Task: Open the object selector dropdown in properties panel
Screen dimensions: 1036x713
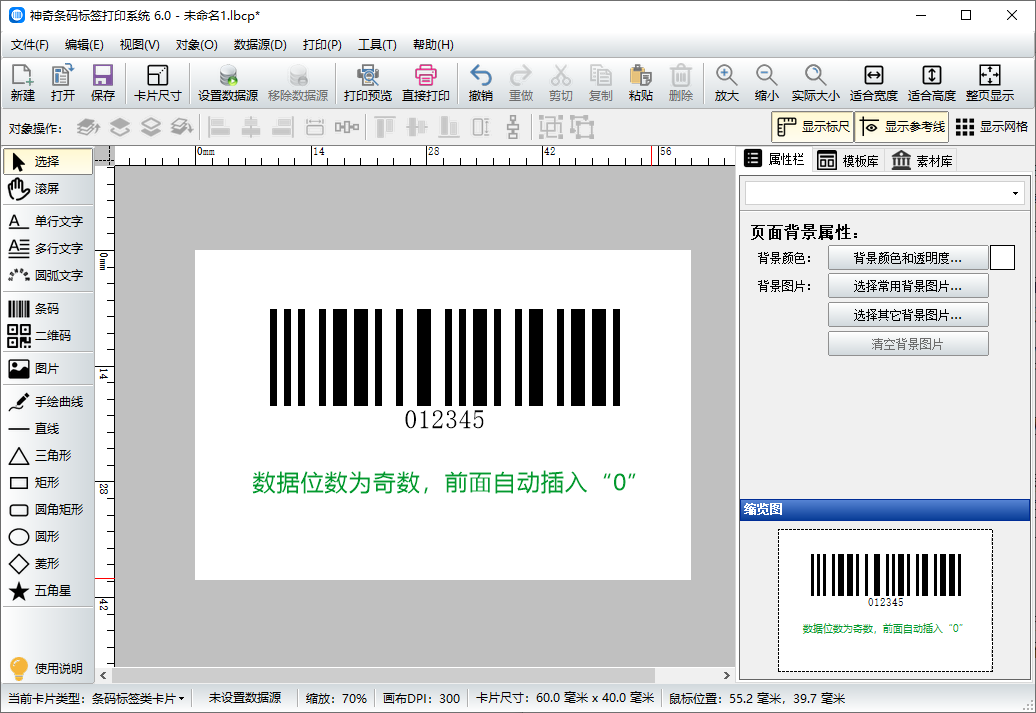Action: (885, 194)
